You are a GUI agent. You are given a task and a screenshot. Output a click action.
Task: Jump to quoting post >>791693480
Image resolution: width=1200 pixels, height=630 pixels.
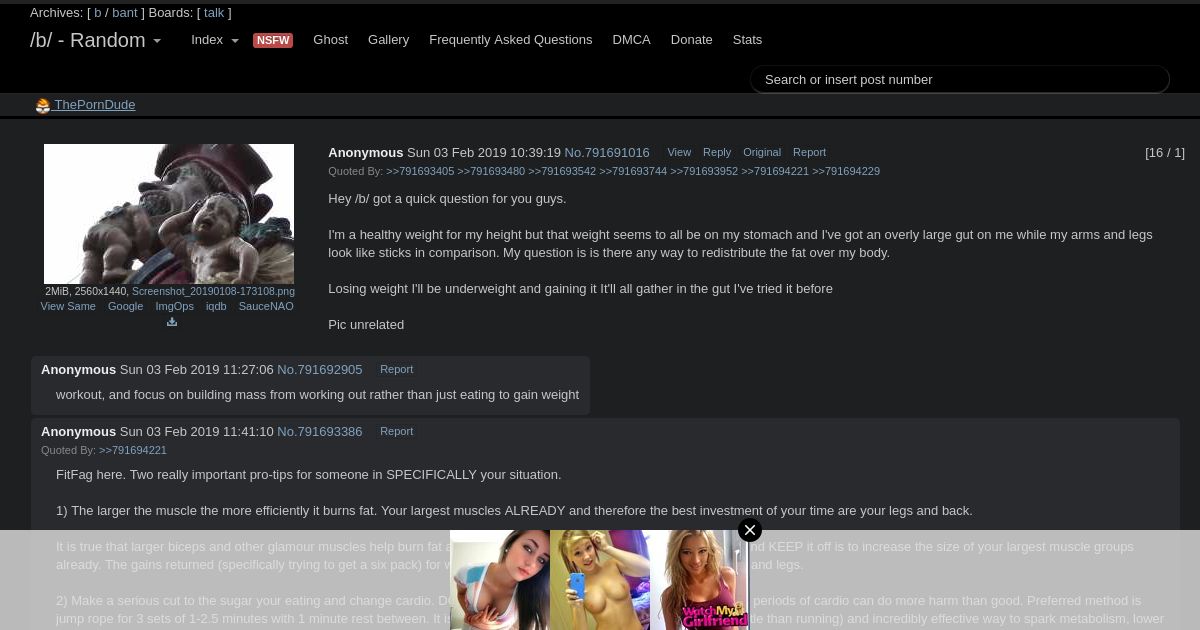click(x=491, y=171)
